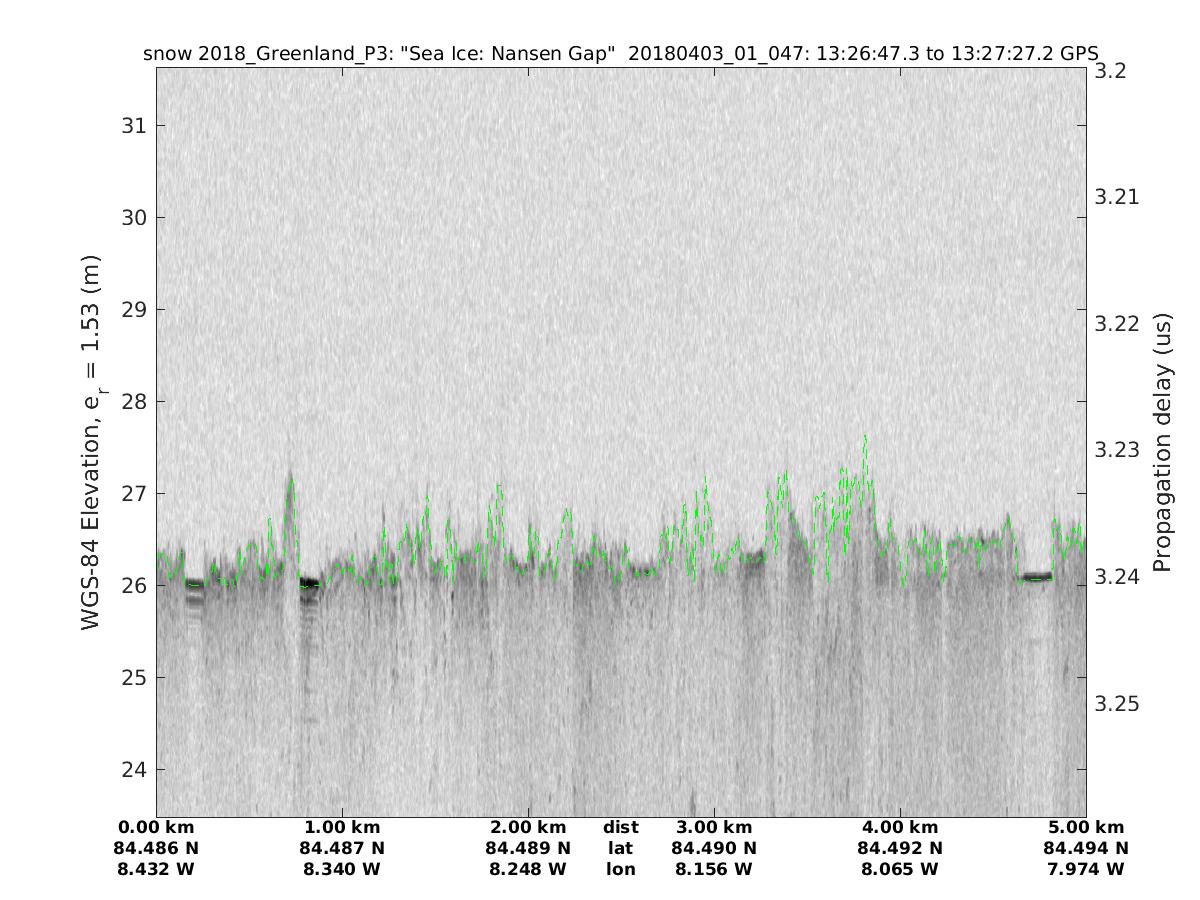Click the "0.00 km" distance label

tap(156, 828)
